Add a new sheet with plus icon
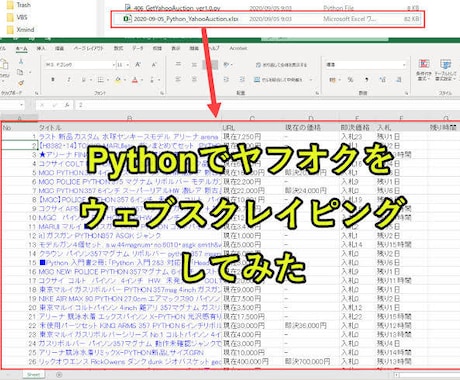This screenshot has height=380, width=460. click(59, 375)
